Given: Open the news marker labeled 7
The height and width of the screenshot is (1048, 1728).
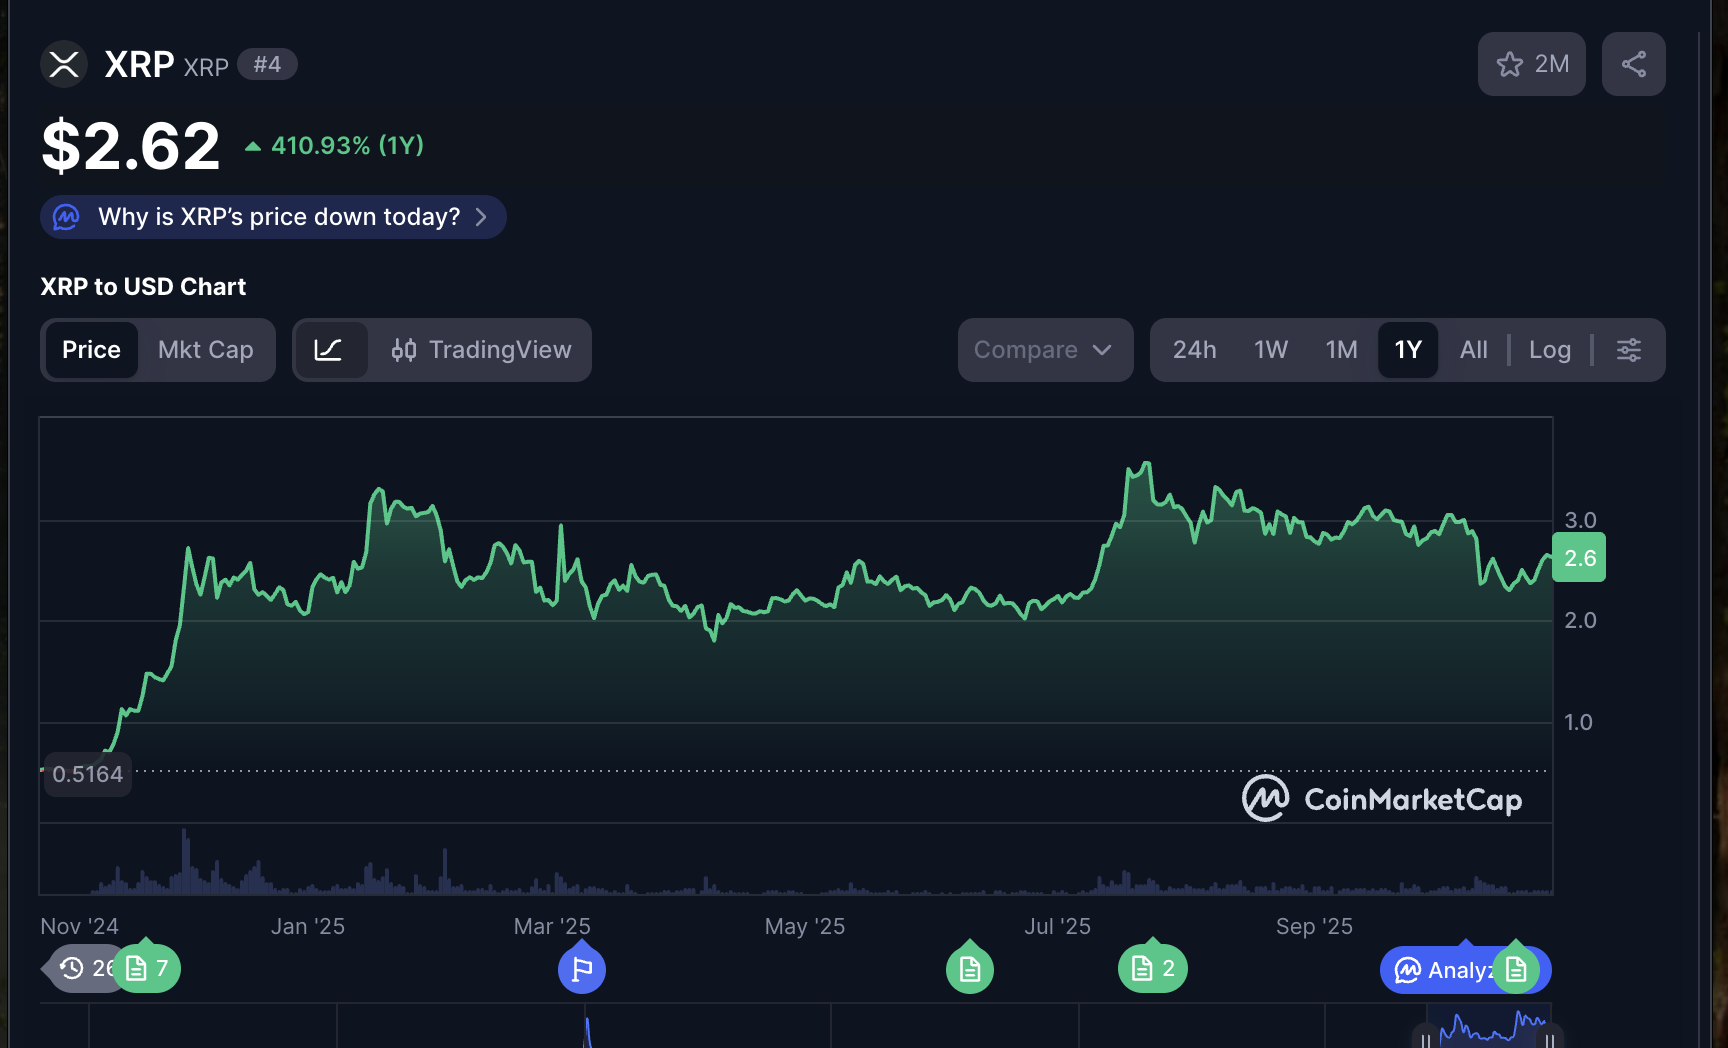Looking at the screenshot, I should (x=148, y=968).
